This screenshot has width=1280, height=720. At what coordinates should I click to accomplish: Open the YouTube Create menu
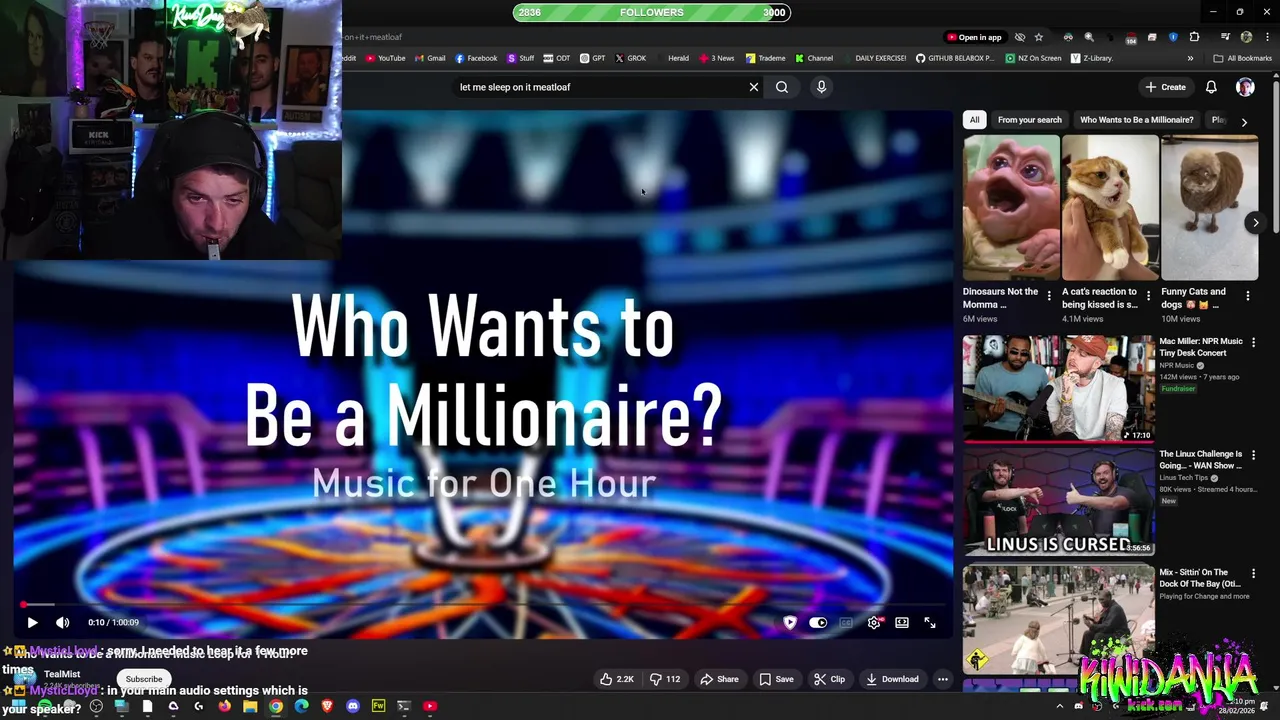pyautogui.click(x=1166, y=87)
